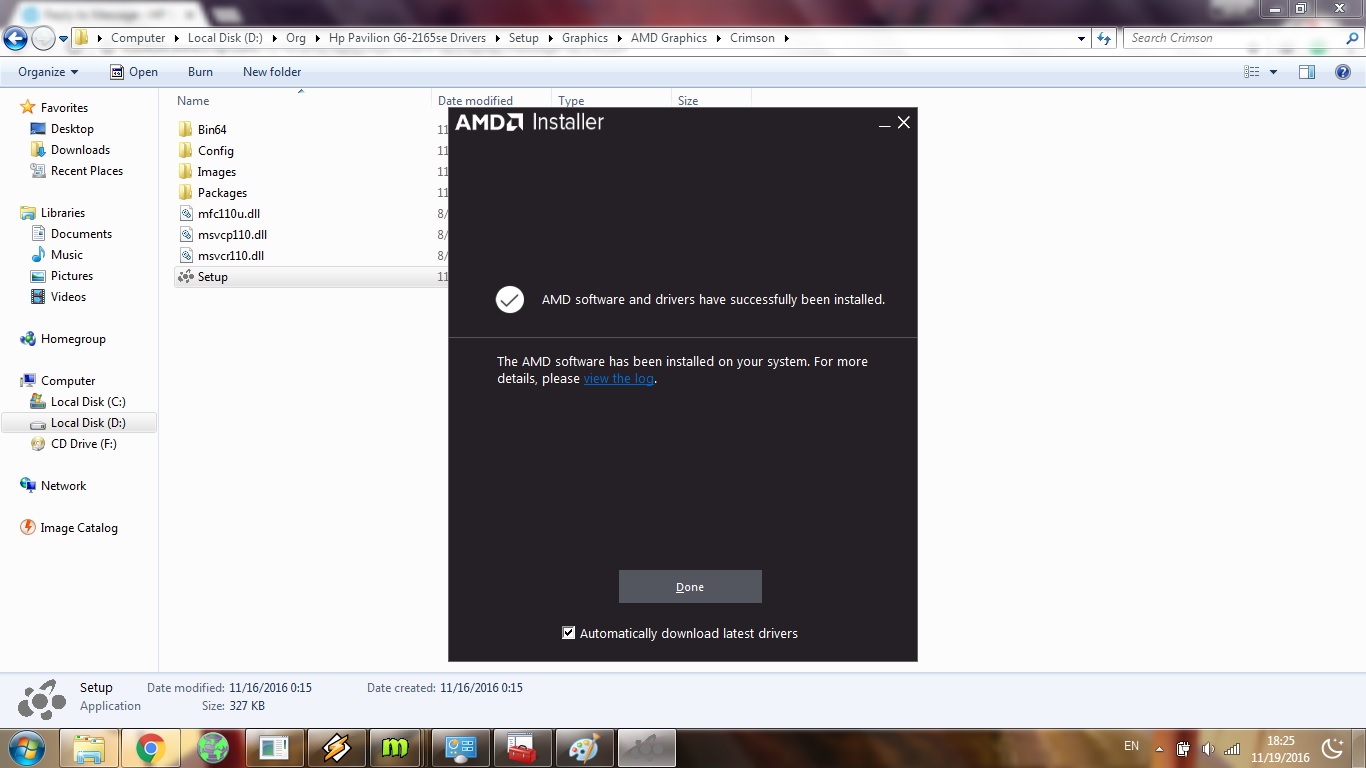Viewport: 1366px width, 768px height.
Task: Open the Organize dropdown menu
Action: 48,72
